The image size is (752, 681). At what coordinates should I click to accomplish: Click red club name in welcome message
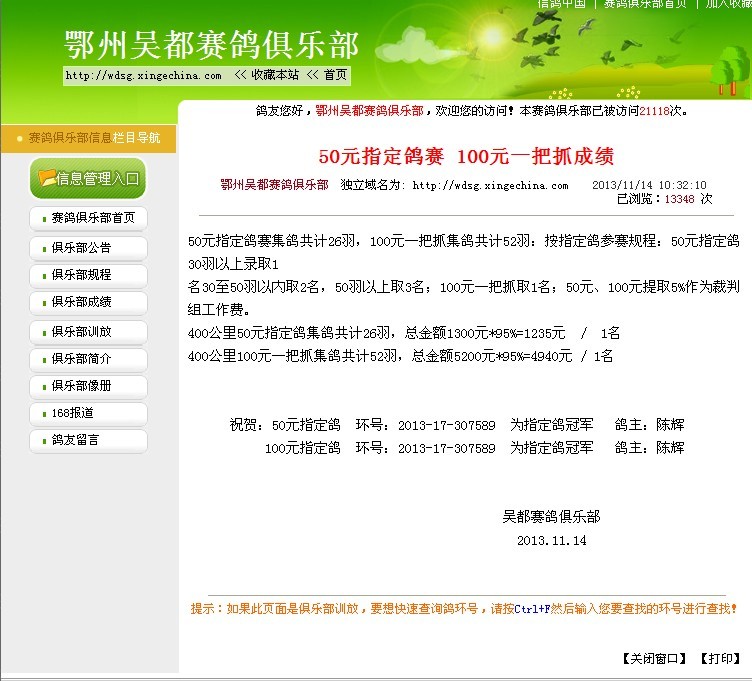[370, 111]
